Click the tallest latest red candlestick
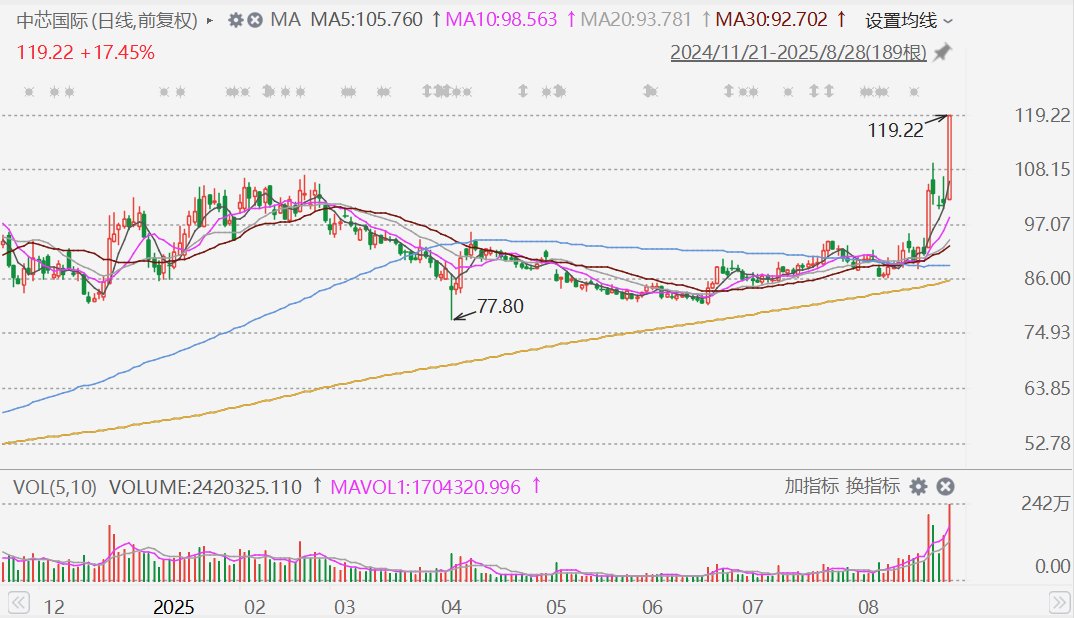Image resolution: width=1074 pixels, height=618 pixels. 949,158
